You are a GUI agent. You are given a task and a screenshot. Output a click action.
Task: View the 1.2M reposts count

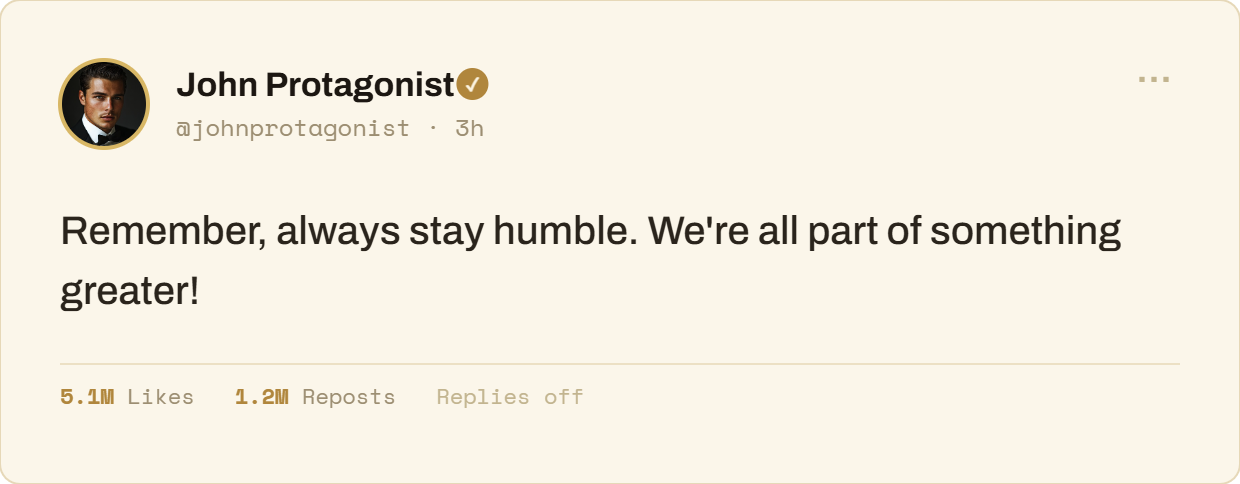(x=262, y=397)
